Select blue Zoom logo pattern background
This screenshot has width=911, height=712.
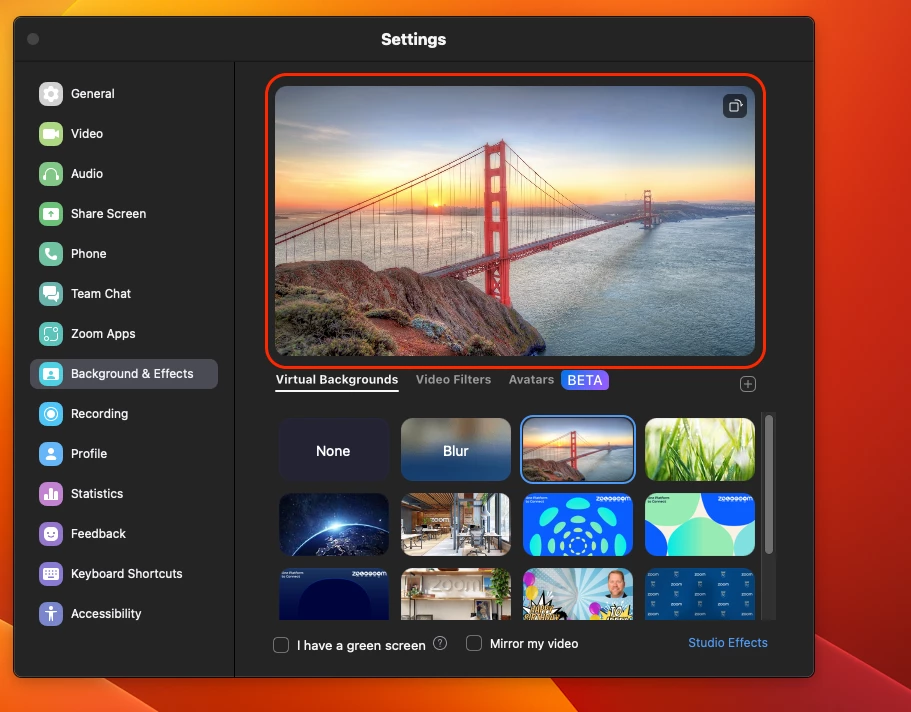(700, 594)
